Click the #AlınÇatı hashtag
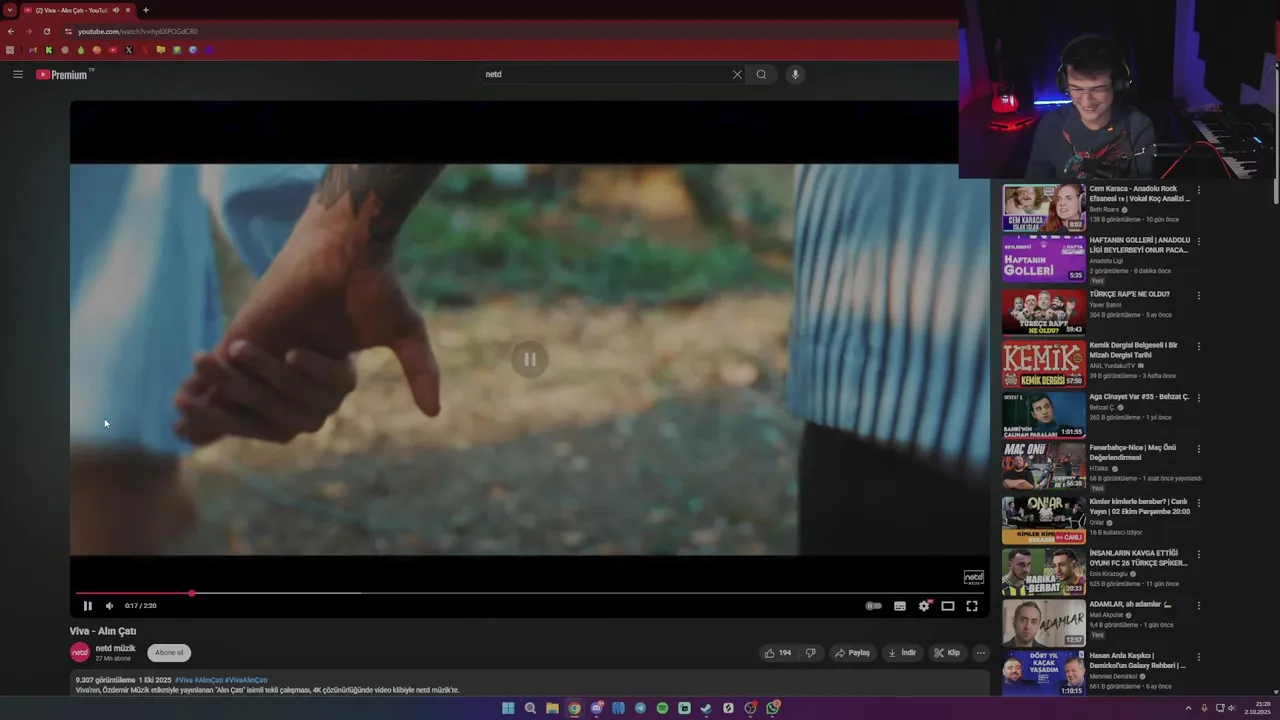The image size is (1280, 720). (209, 680)
